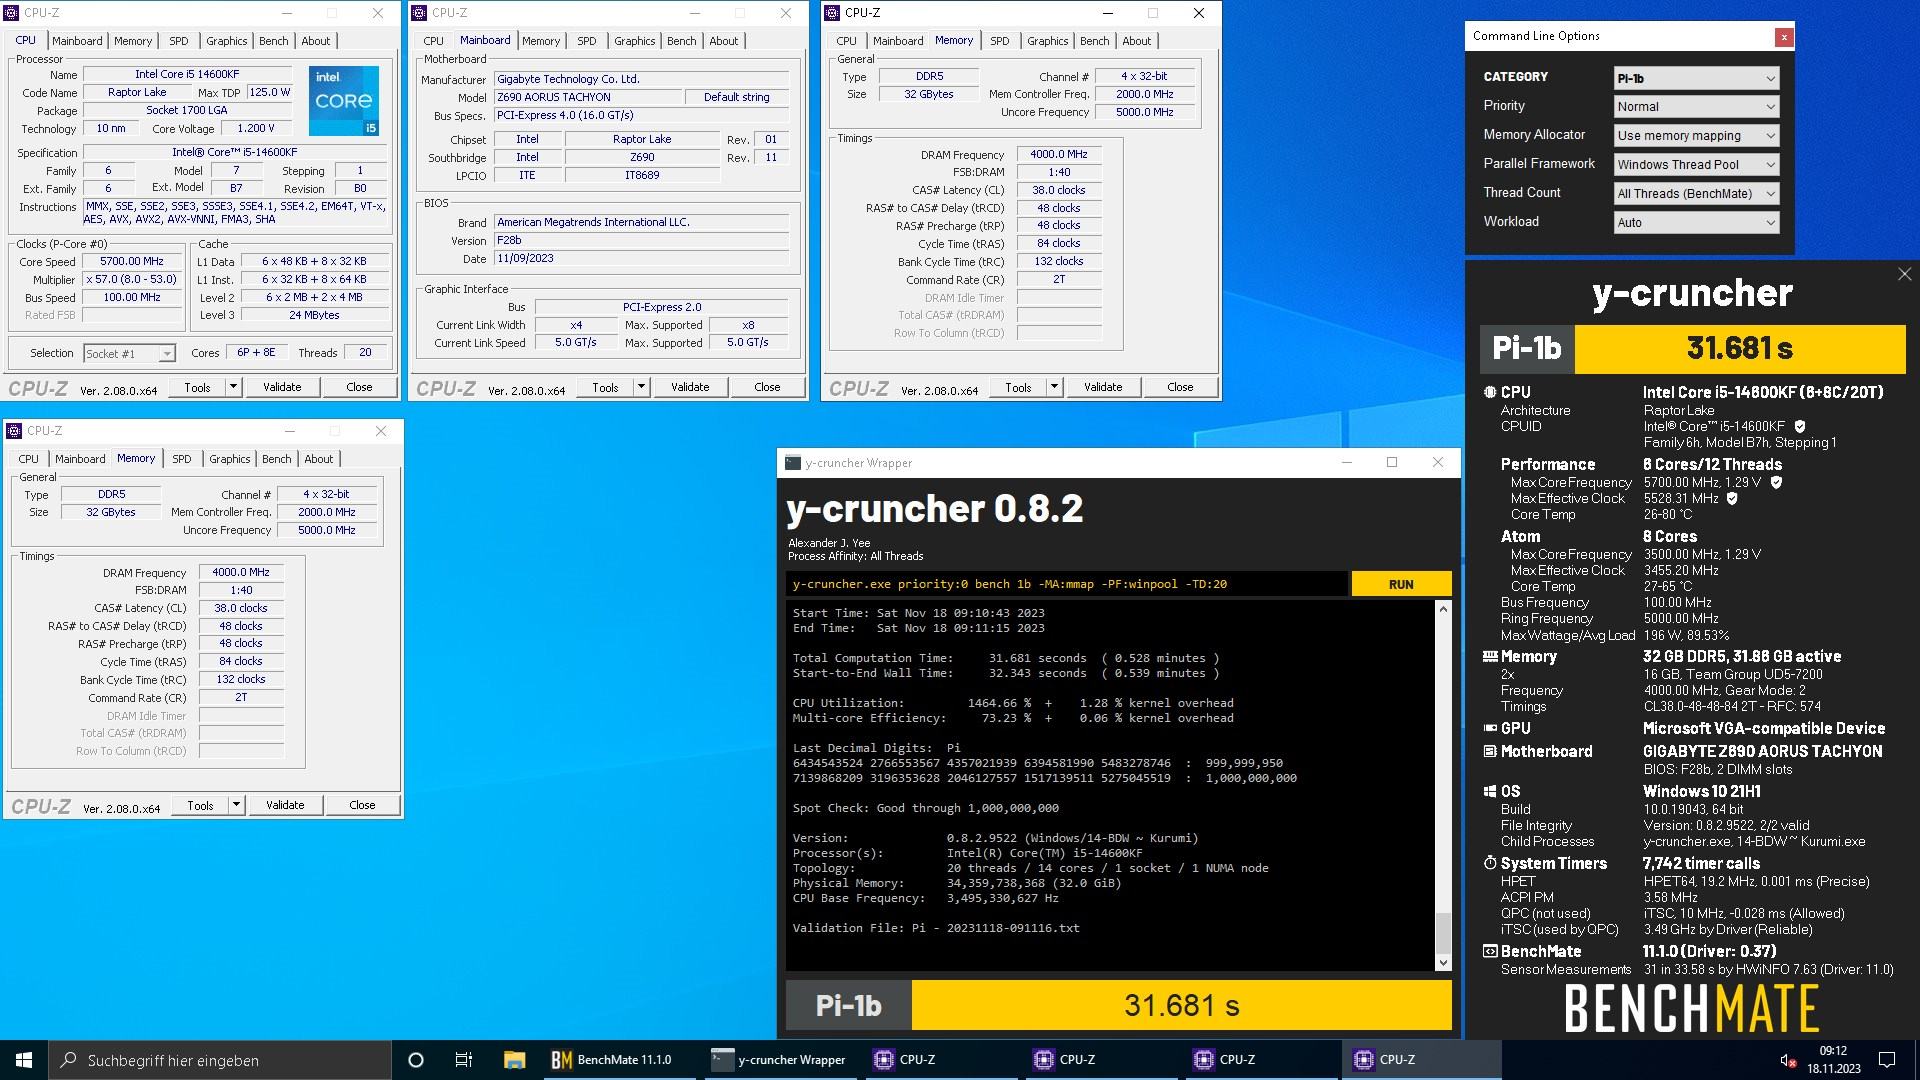Click Validation File line in y-cruncher output
Viewport: 1920px width, 1080px height.
pyautogui.click(x=936, y=928)
